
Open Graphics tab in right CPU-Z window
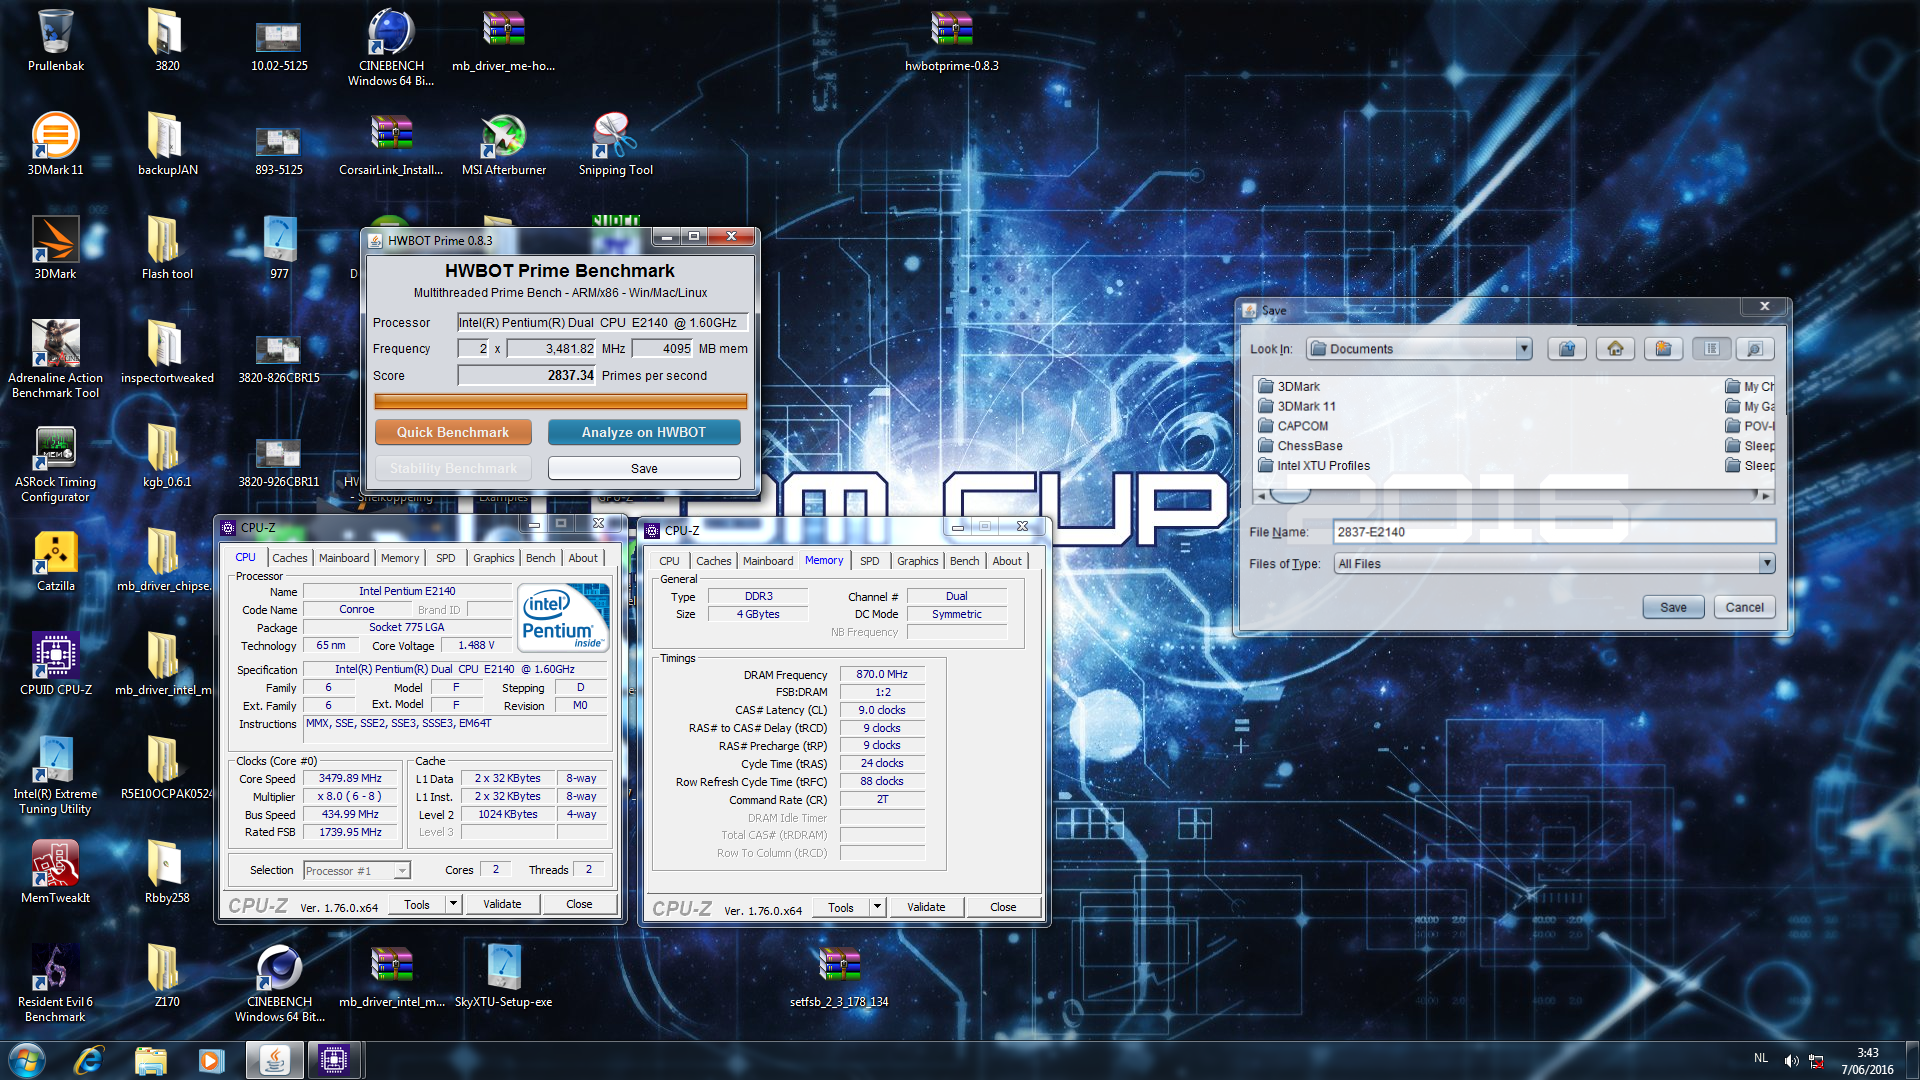[917, 561]
